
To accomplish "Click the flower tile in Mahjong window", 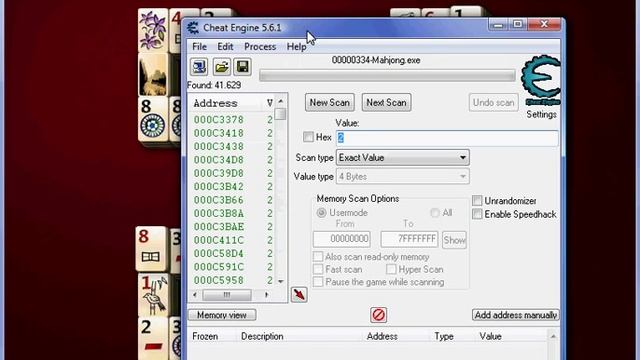I will 153,31.
